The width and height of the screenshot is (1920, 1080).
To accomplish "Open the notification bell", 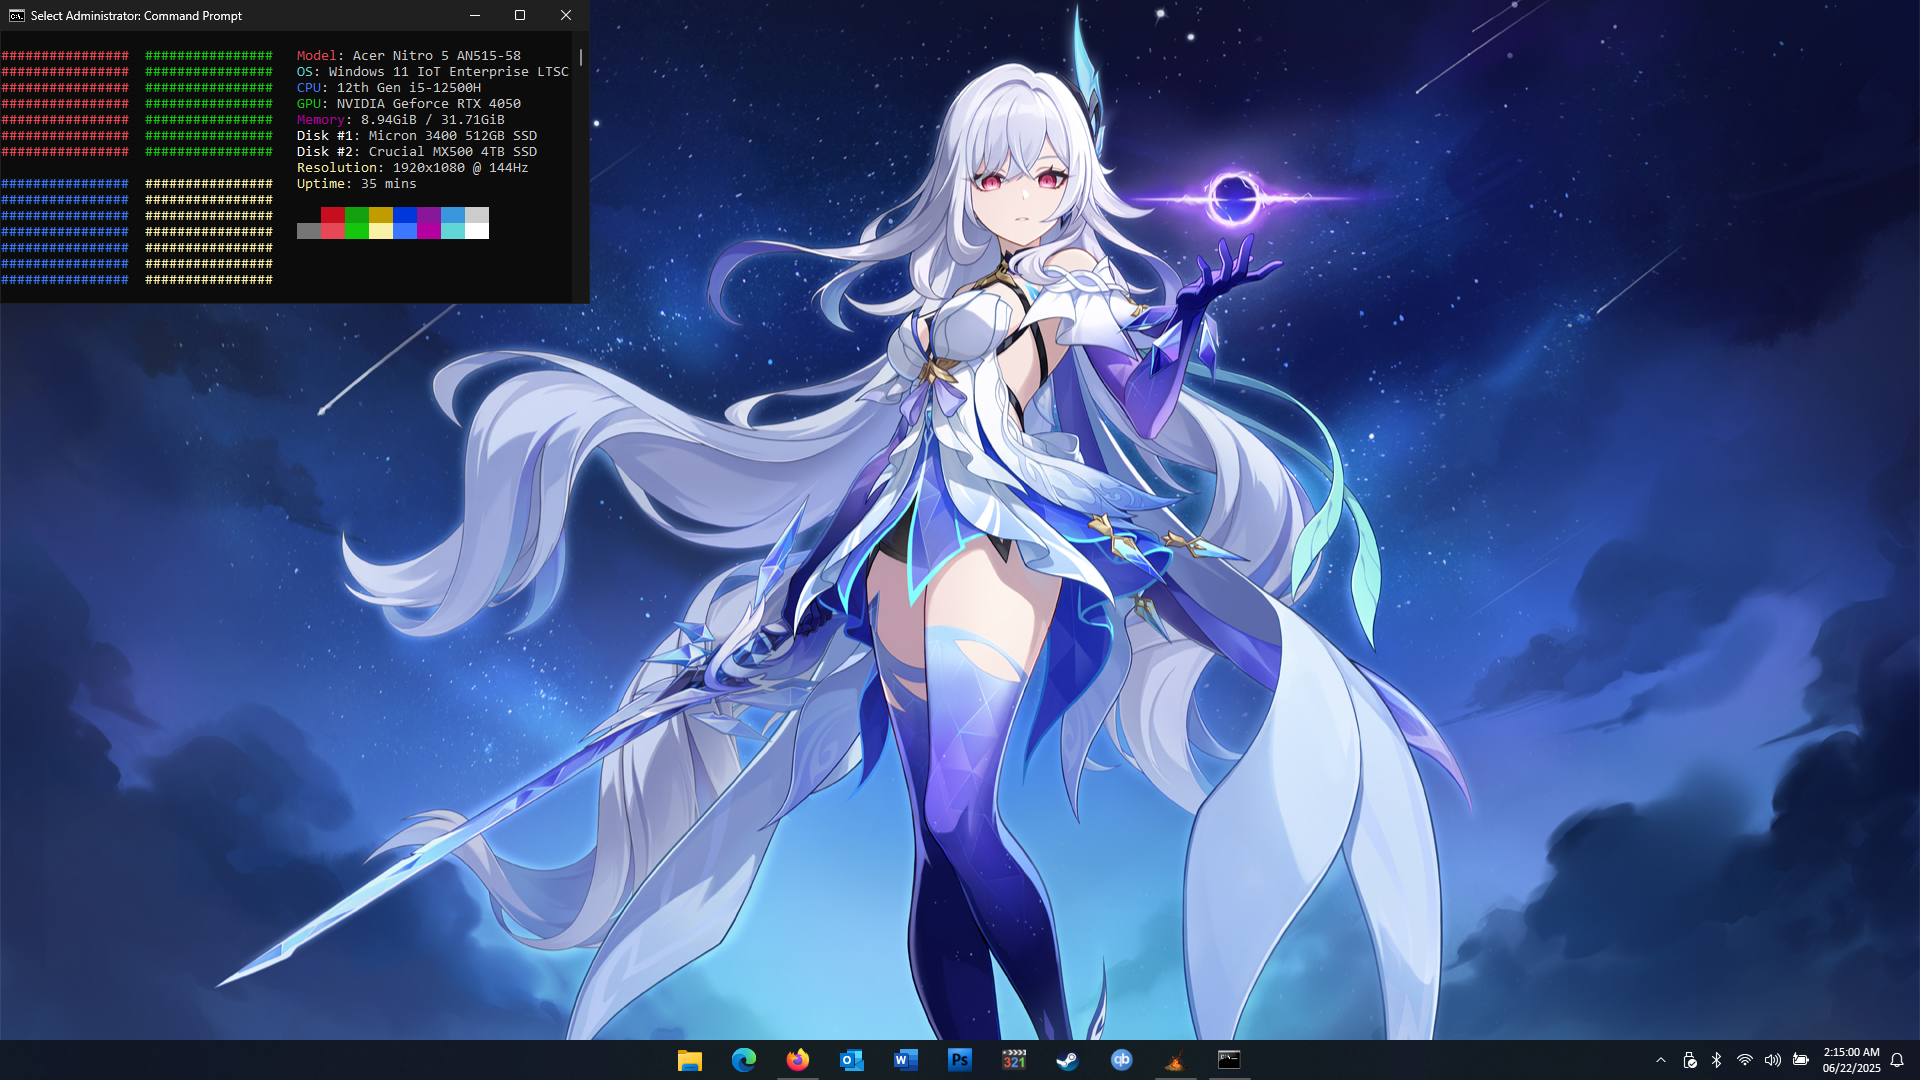I will tap(1897, 1060).
